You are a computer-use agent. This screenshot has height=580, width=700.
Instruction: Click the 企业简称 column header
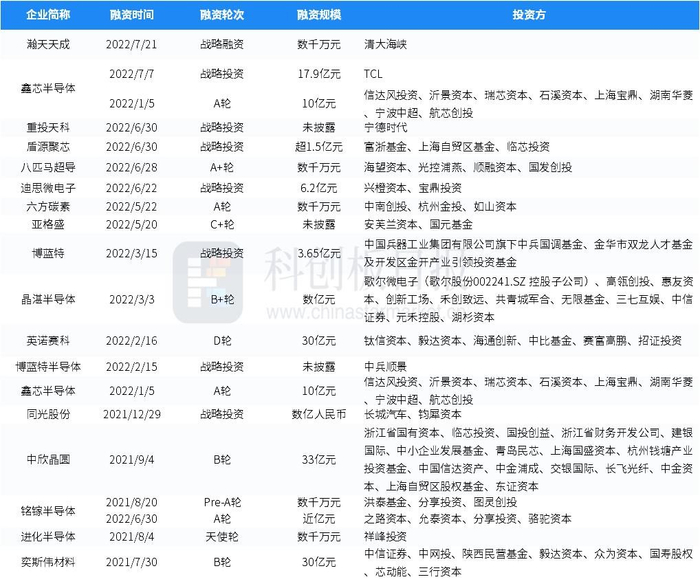(48, 15)
